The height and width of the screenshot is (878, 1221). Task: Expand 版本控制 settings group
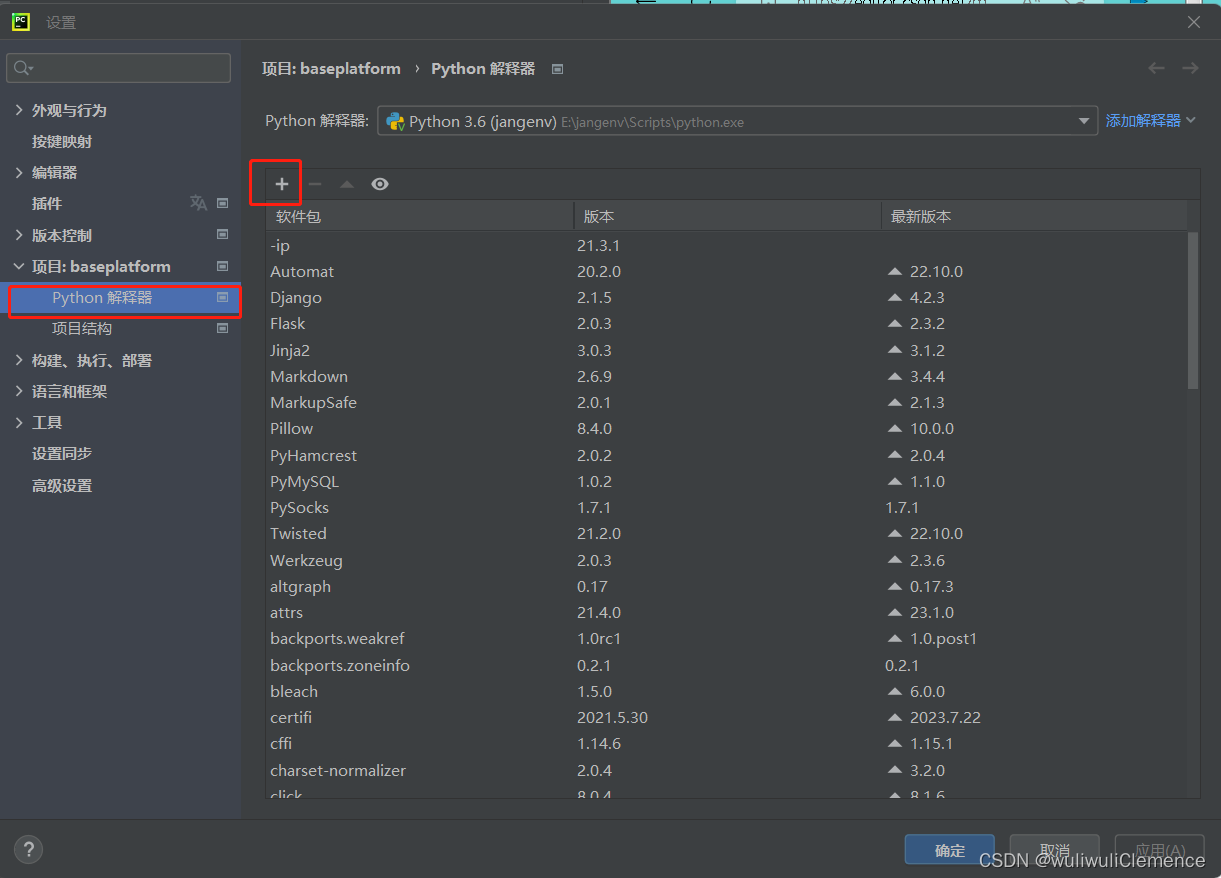point(19,235)
